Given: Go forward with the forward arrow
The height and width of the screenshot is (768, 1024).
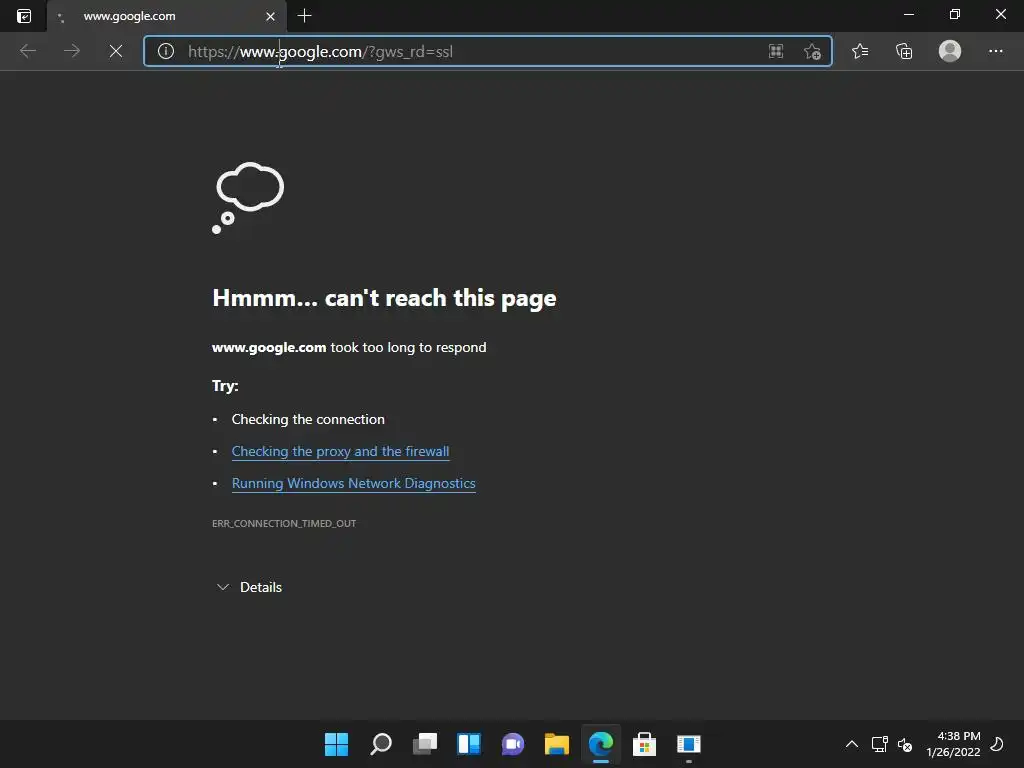Looking at the screenshot, I should click(x=72, y=51).
